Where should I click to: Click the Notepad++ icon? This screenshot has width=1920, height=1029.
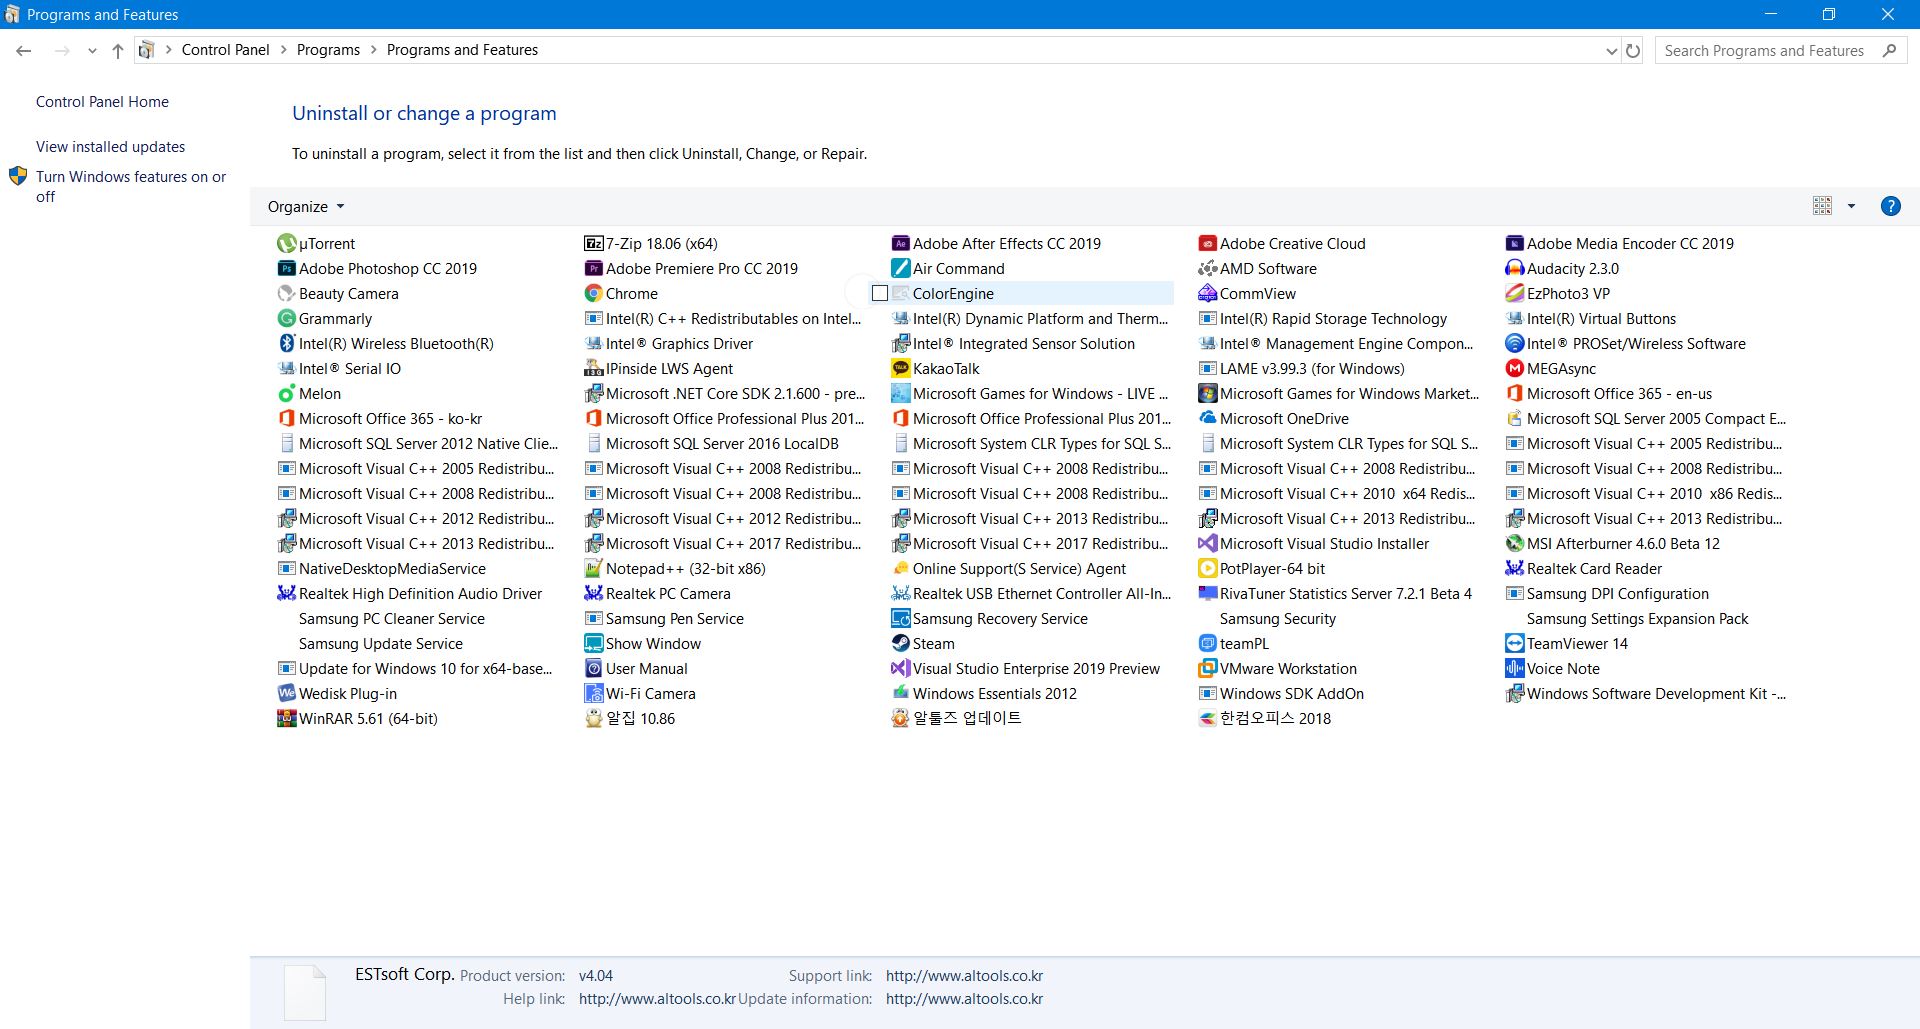594,568
